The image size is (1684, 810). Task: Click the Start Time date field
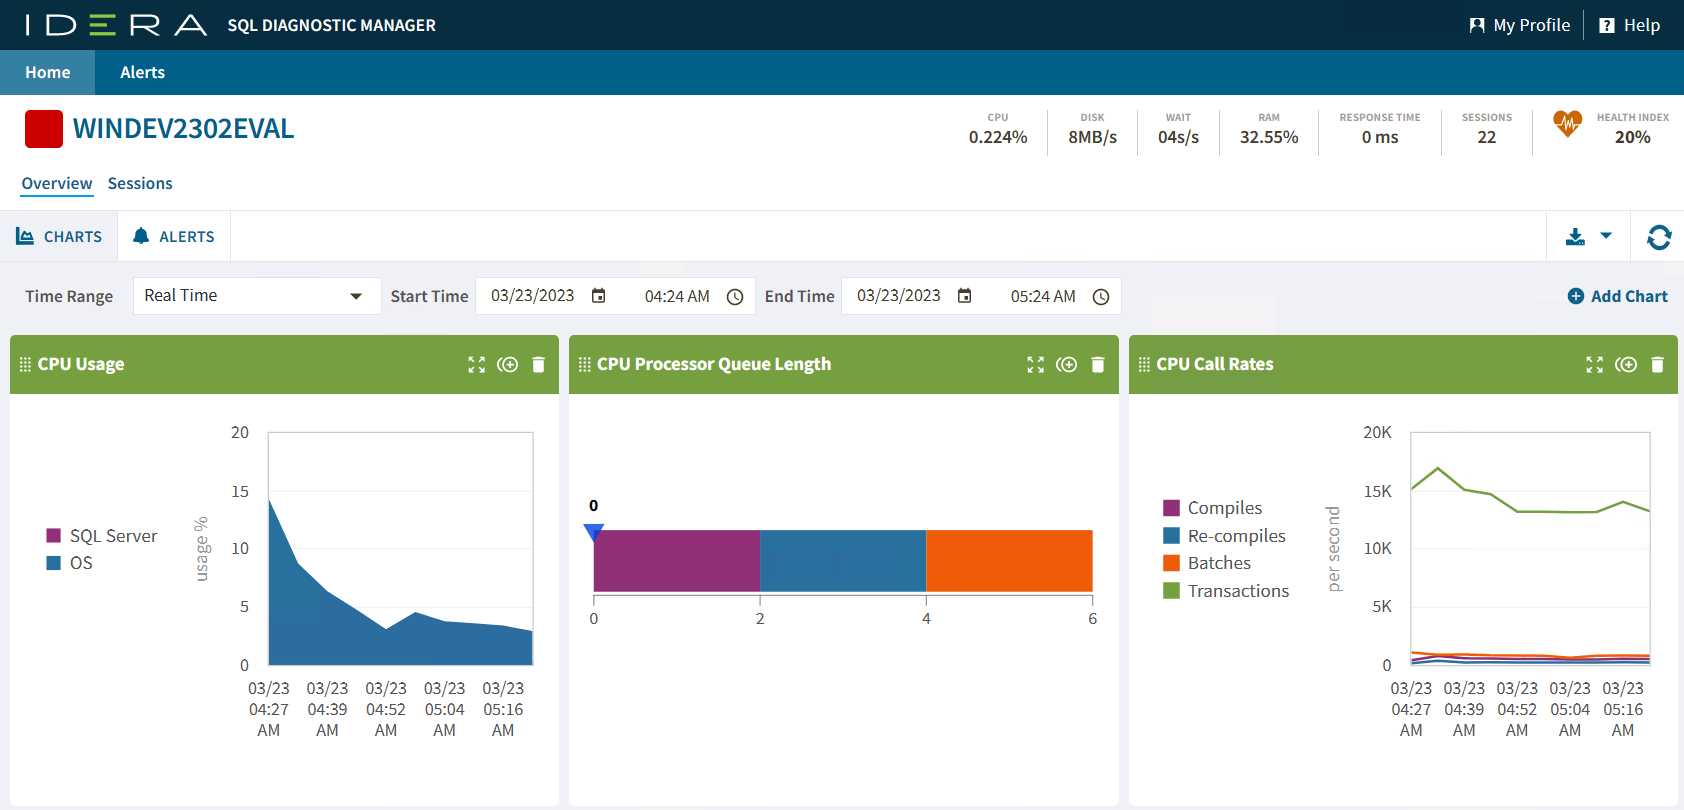pyautogui.click(x=532, y=296)
